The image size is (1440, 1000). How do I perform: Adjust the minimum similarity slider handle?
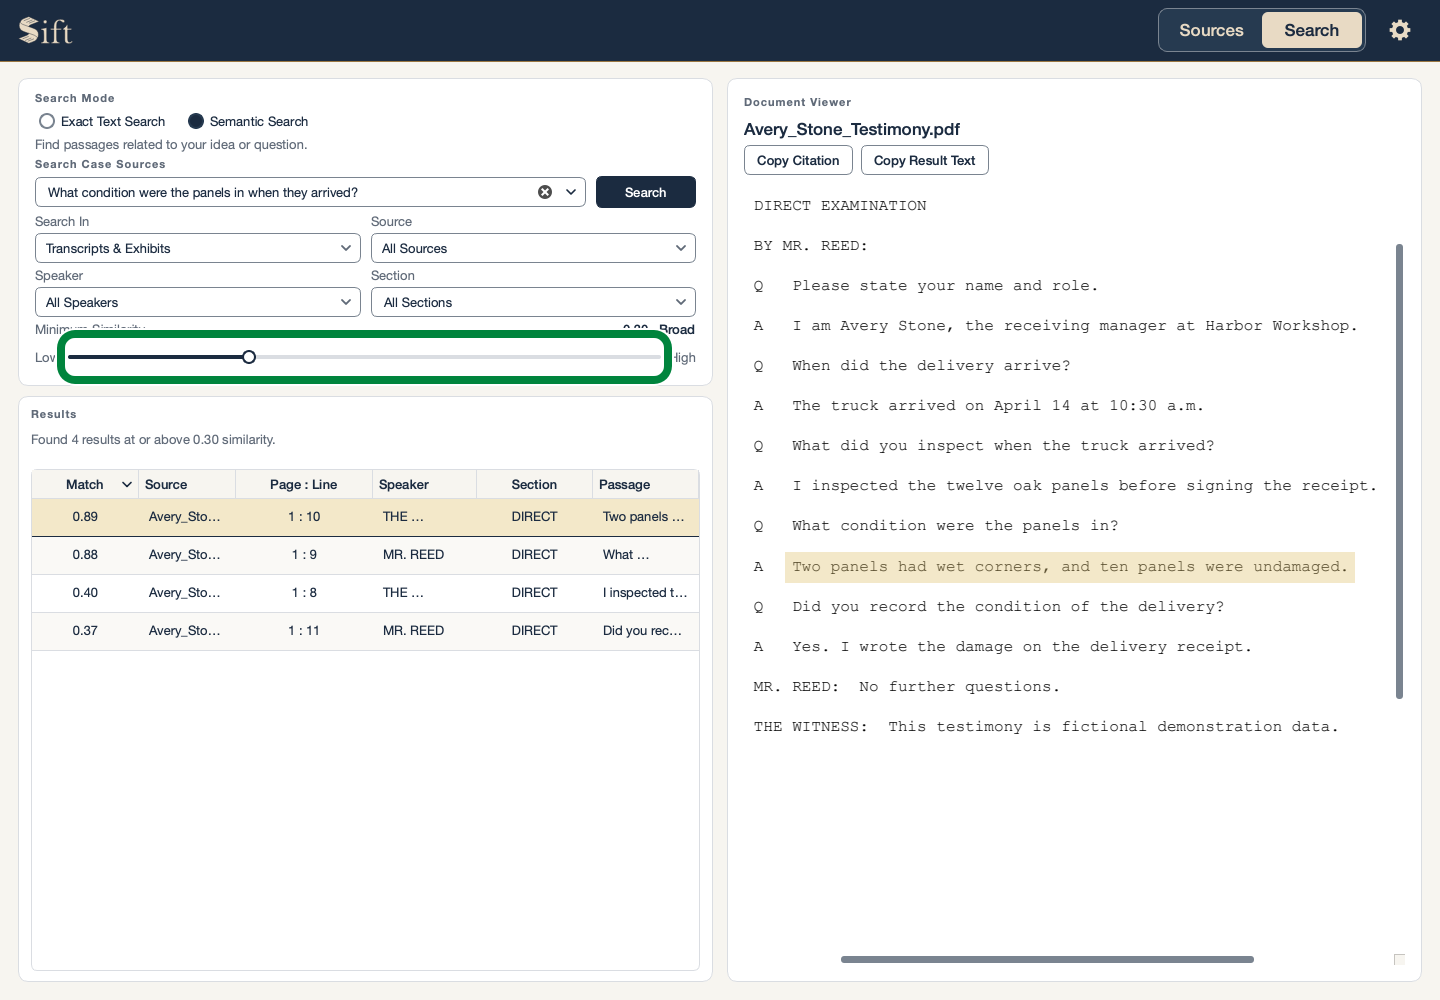tap(249, 357)
